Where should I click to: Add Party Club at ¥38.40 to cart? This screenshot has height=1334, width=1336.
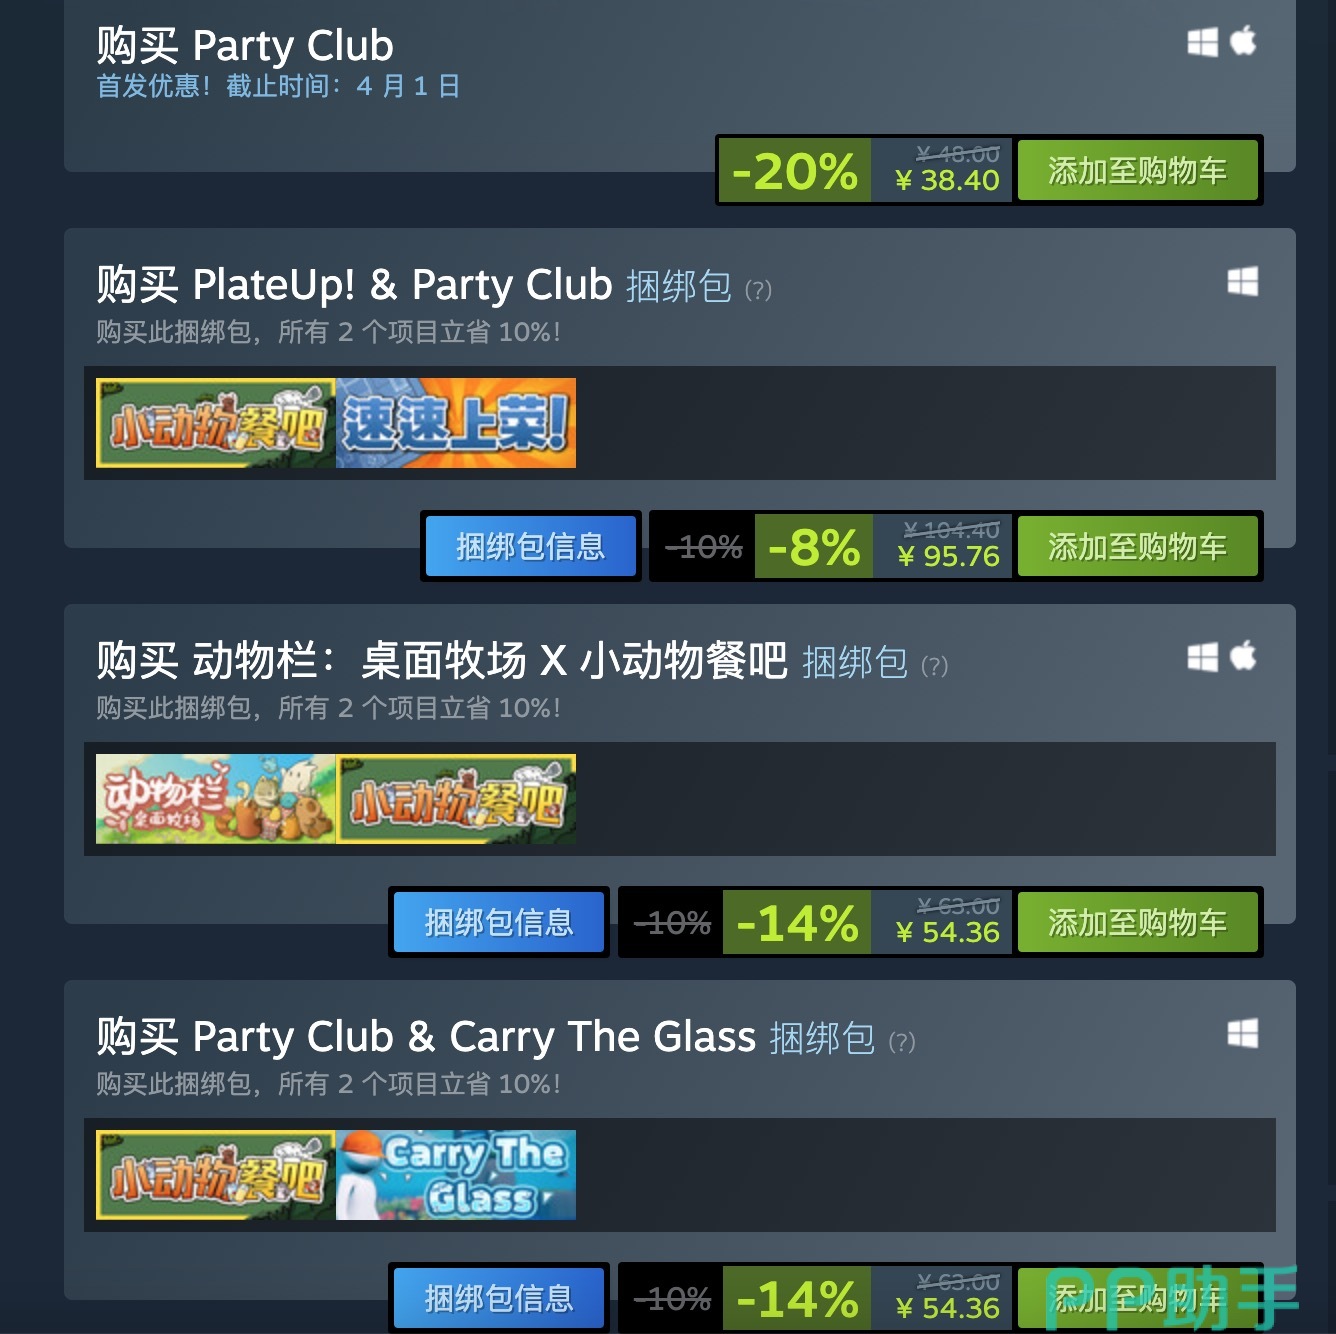1138,171
